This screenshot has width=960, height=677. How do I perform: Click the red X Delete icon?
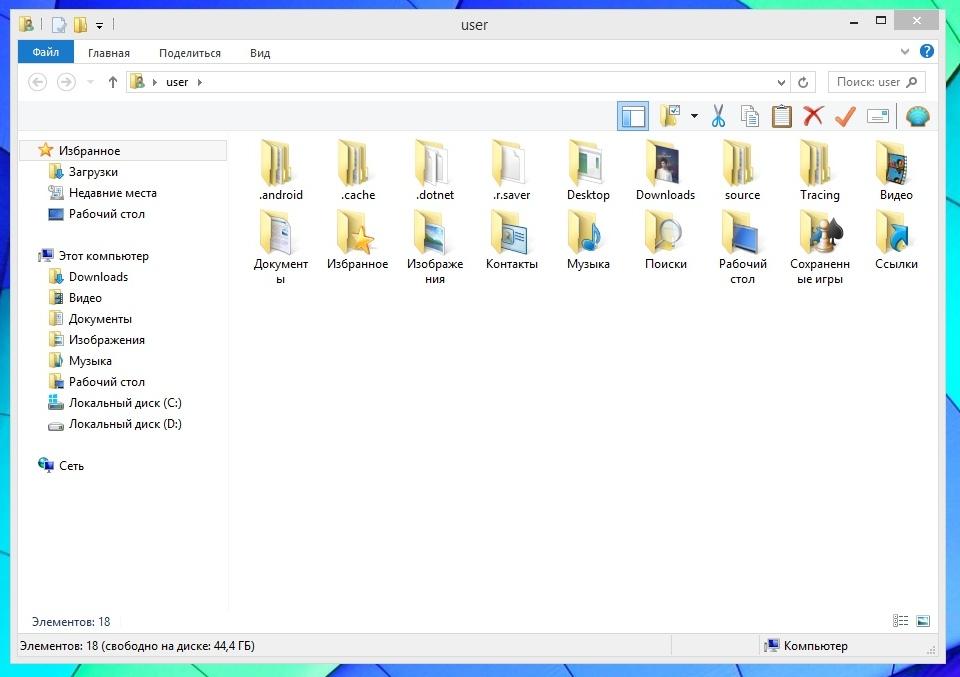(x=812, y=115)
